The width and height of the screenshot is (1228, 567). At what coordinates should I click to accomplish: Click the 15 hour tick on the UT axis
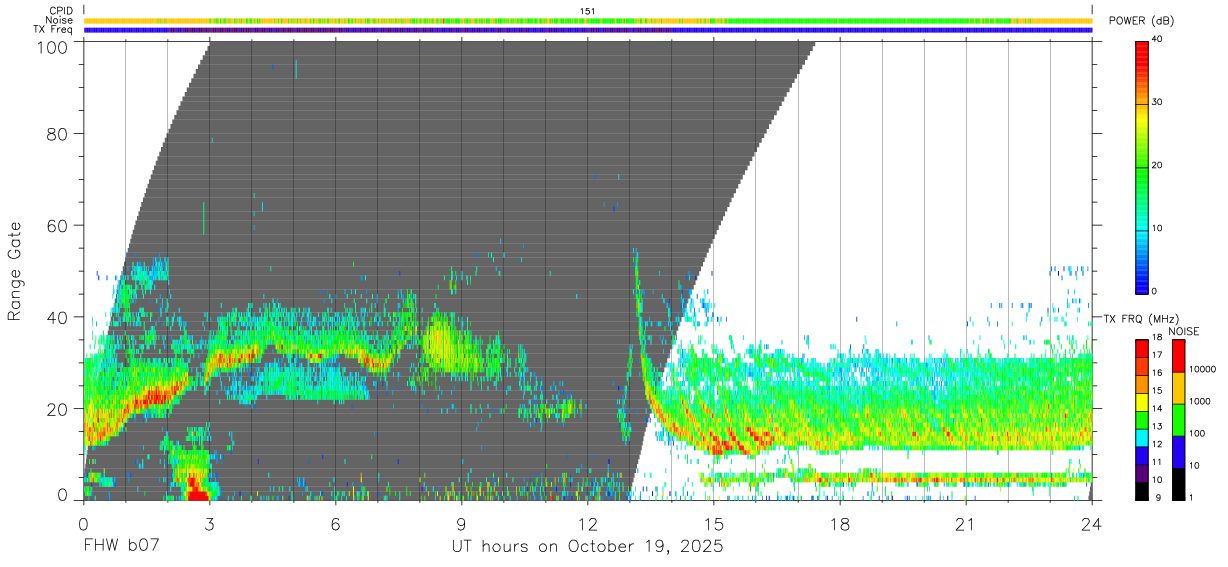pyautogui.click(x=713, y=525)
